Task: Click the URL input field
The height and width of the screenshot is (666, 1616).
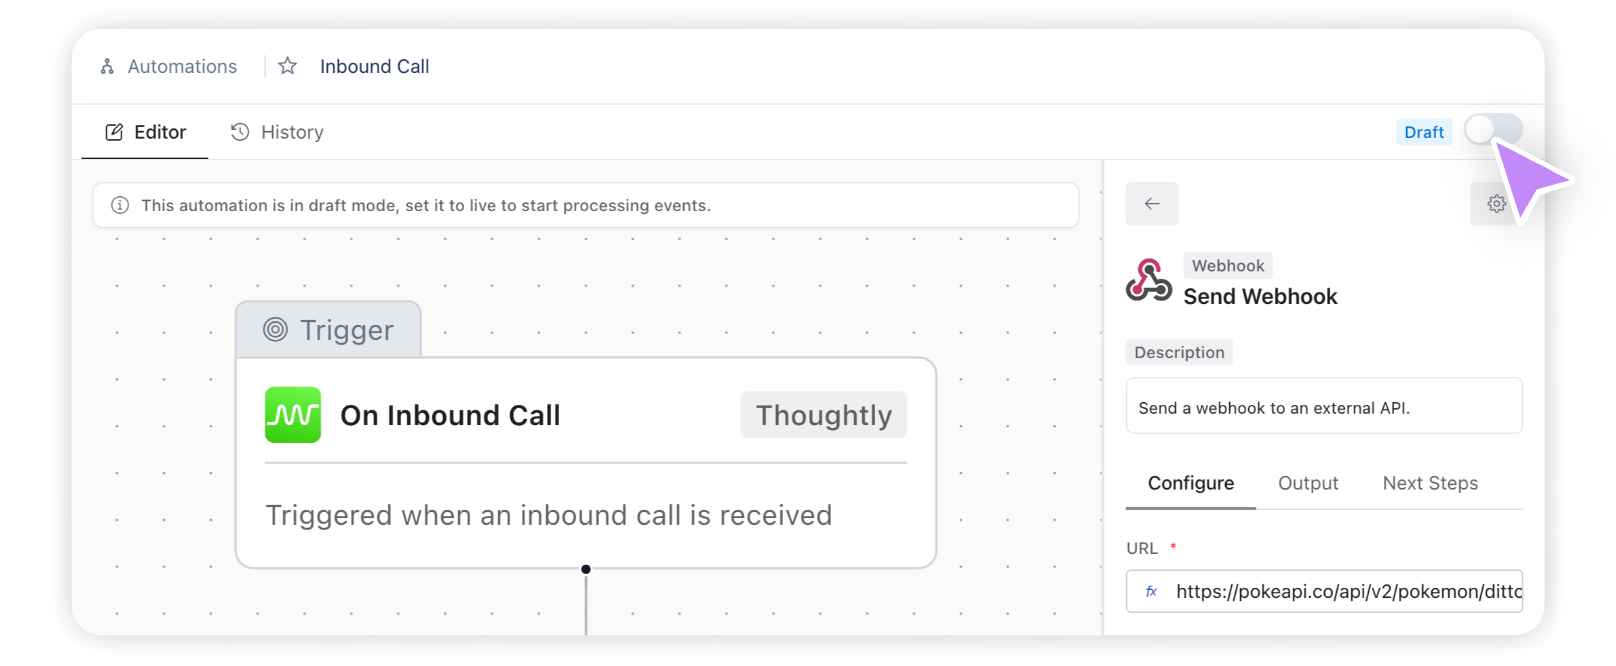Action: point(1324,591)
